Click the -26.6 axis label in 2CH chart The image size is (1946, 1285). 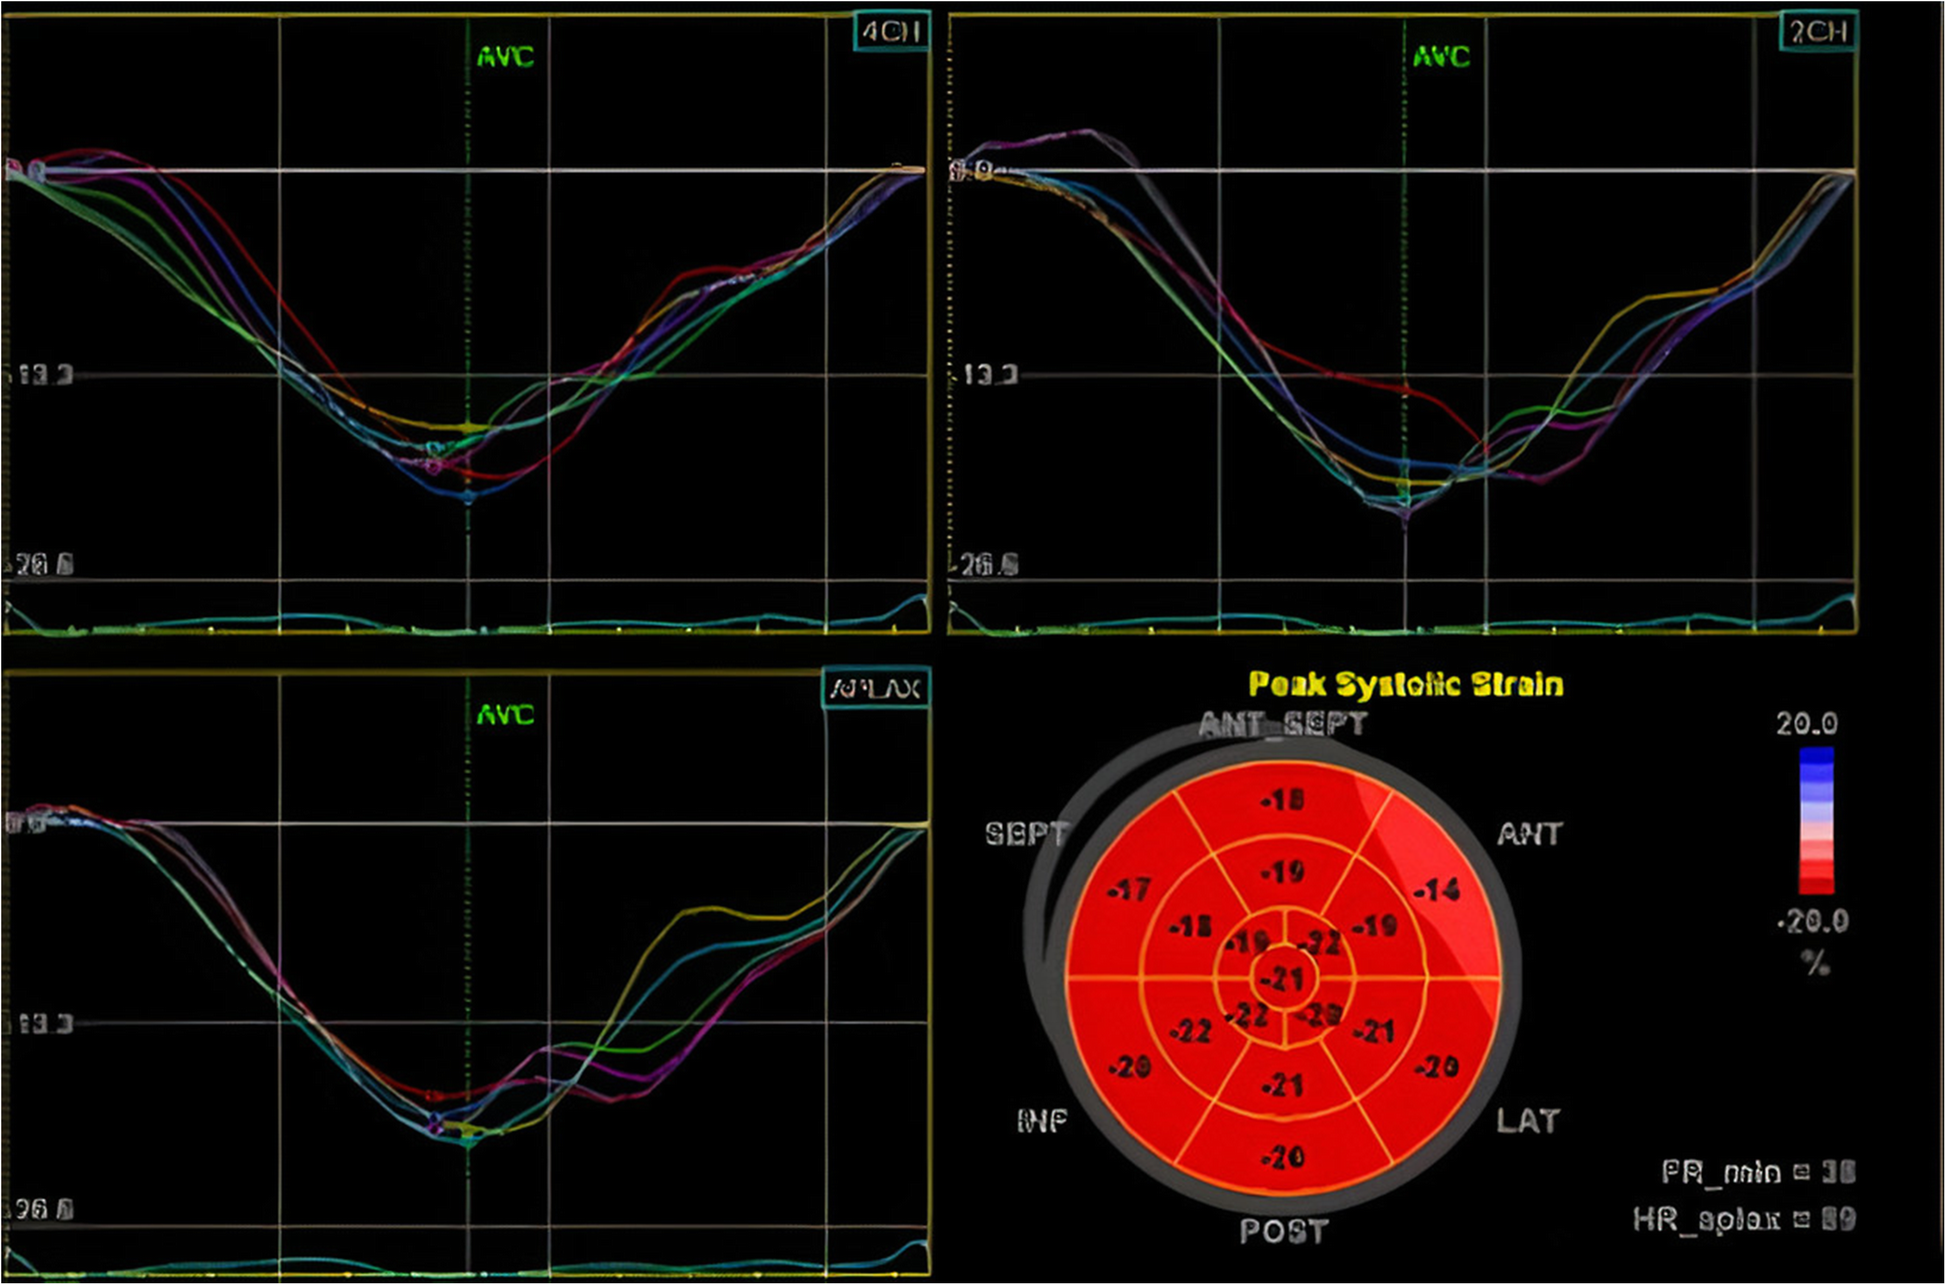[x=984, y=565]
